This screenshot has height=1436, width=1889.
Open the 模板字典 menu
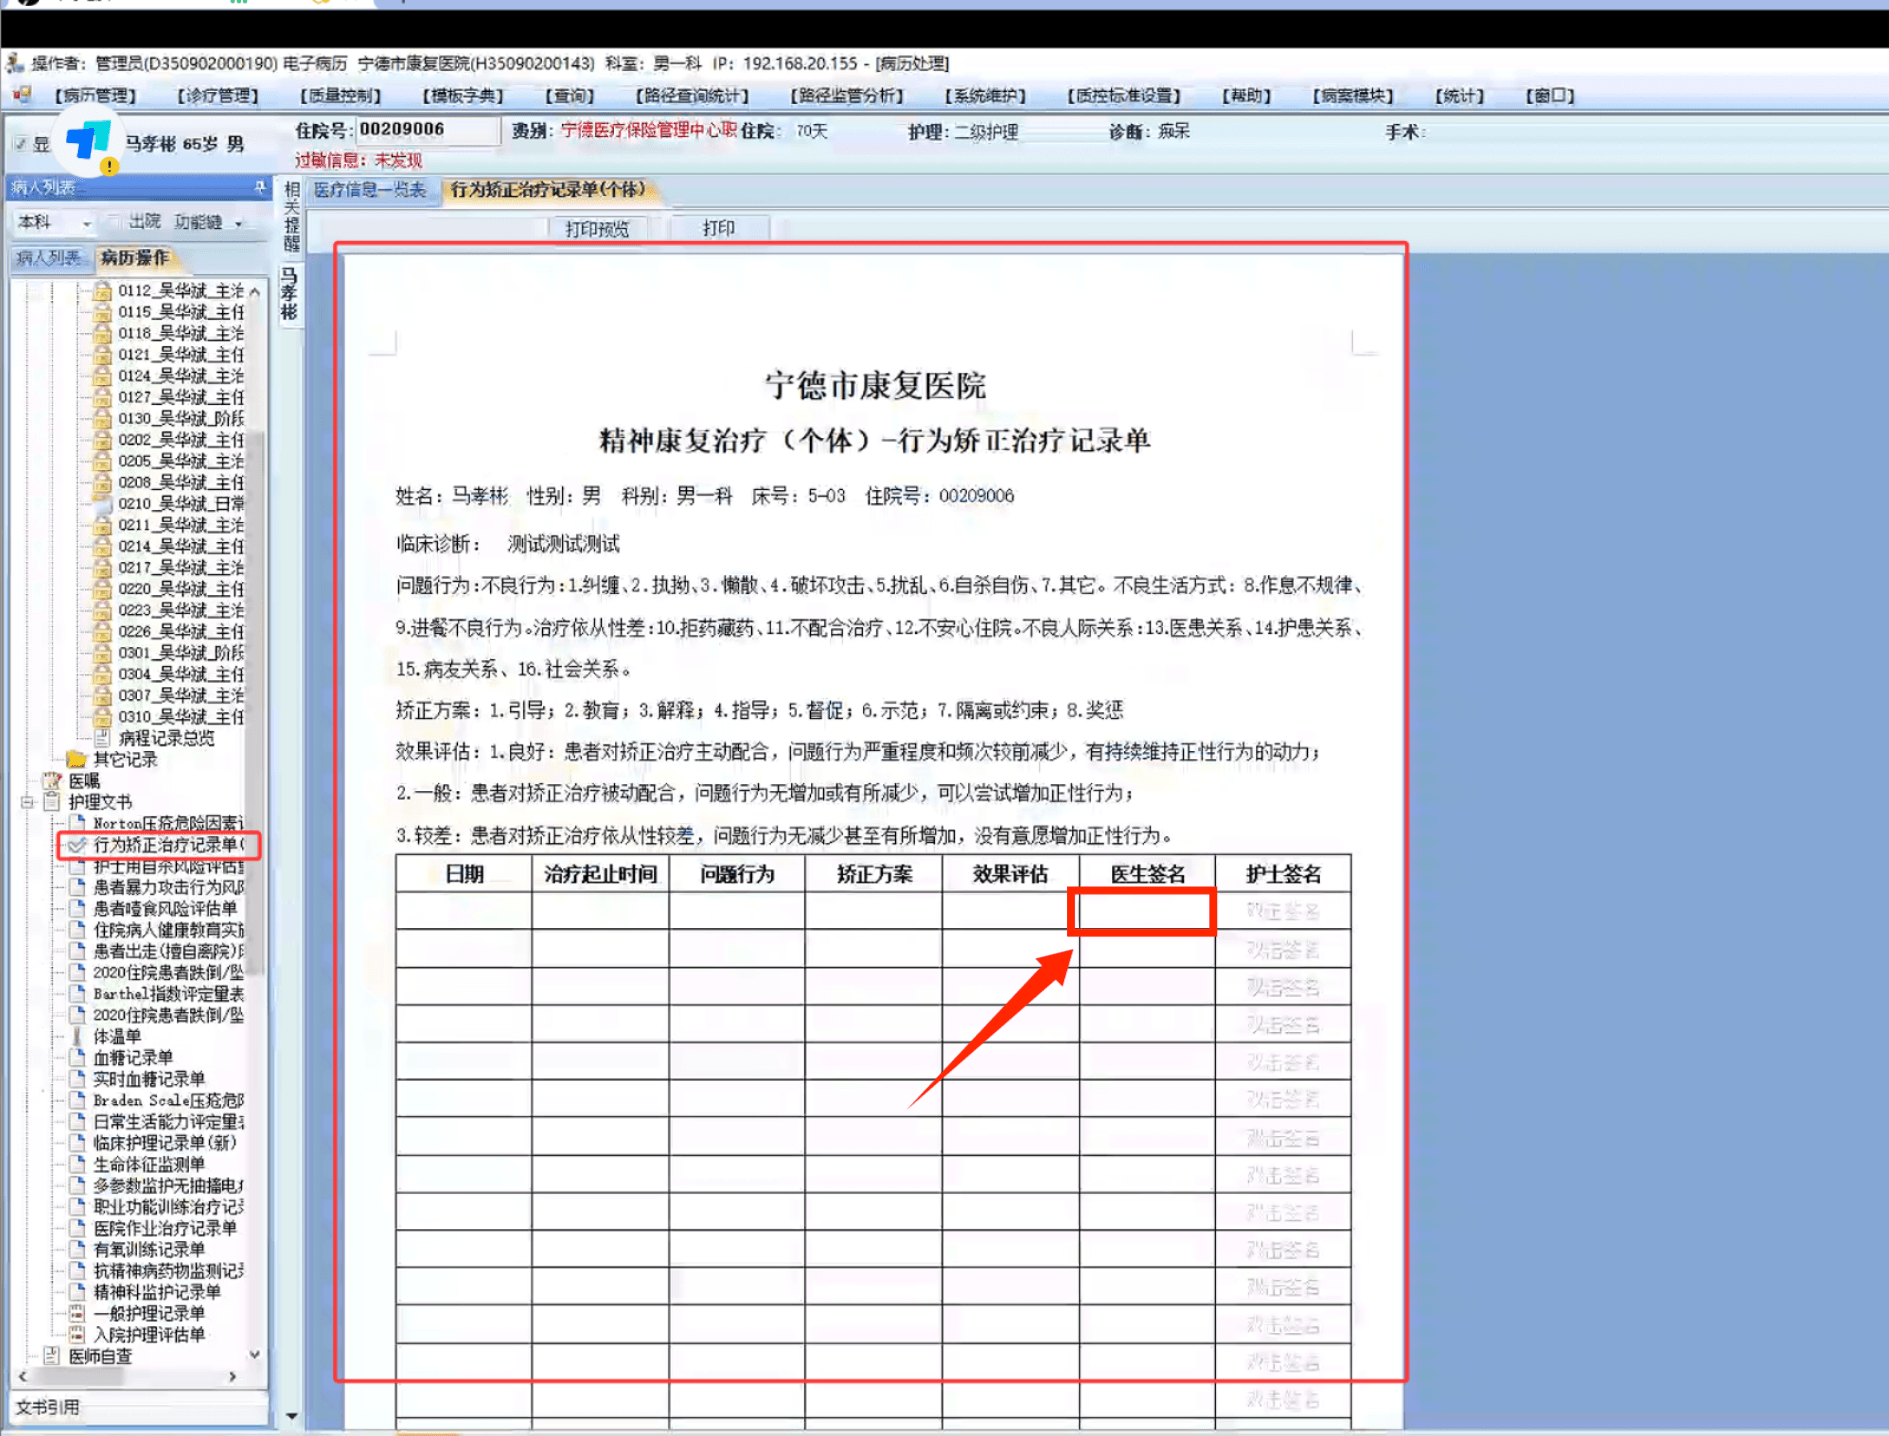[463, 96]
